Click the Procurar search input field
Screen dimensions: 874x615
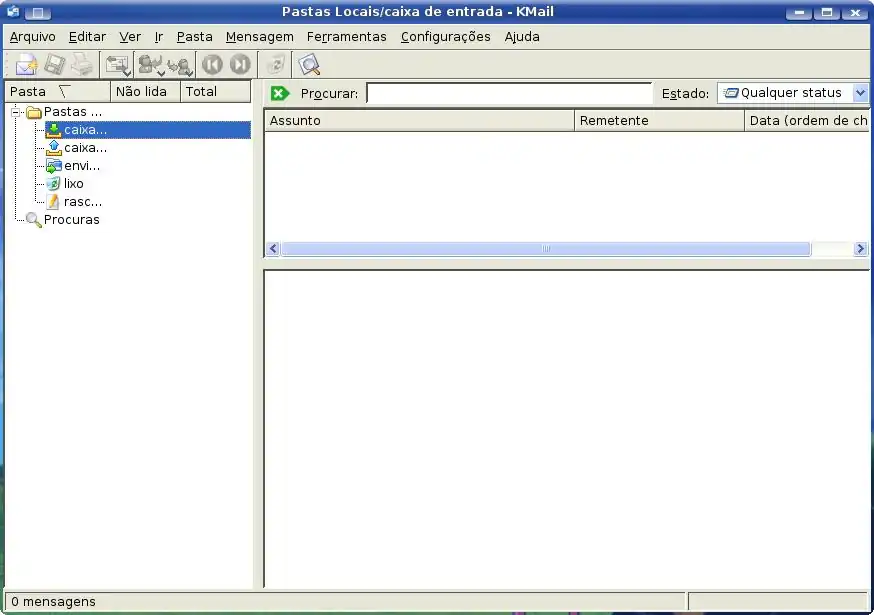click(x=508, y=93)
